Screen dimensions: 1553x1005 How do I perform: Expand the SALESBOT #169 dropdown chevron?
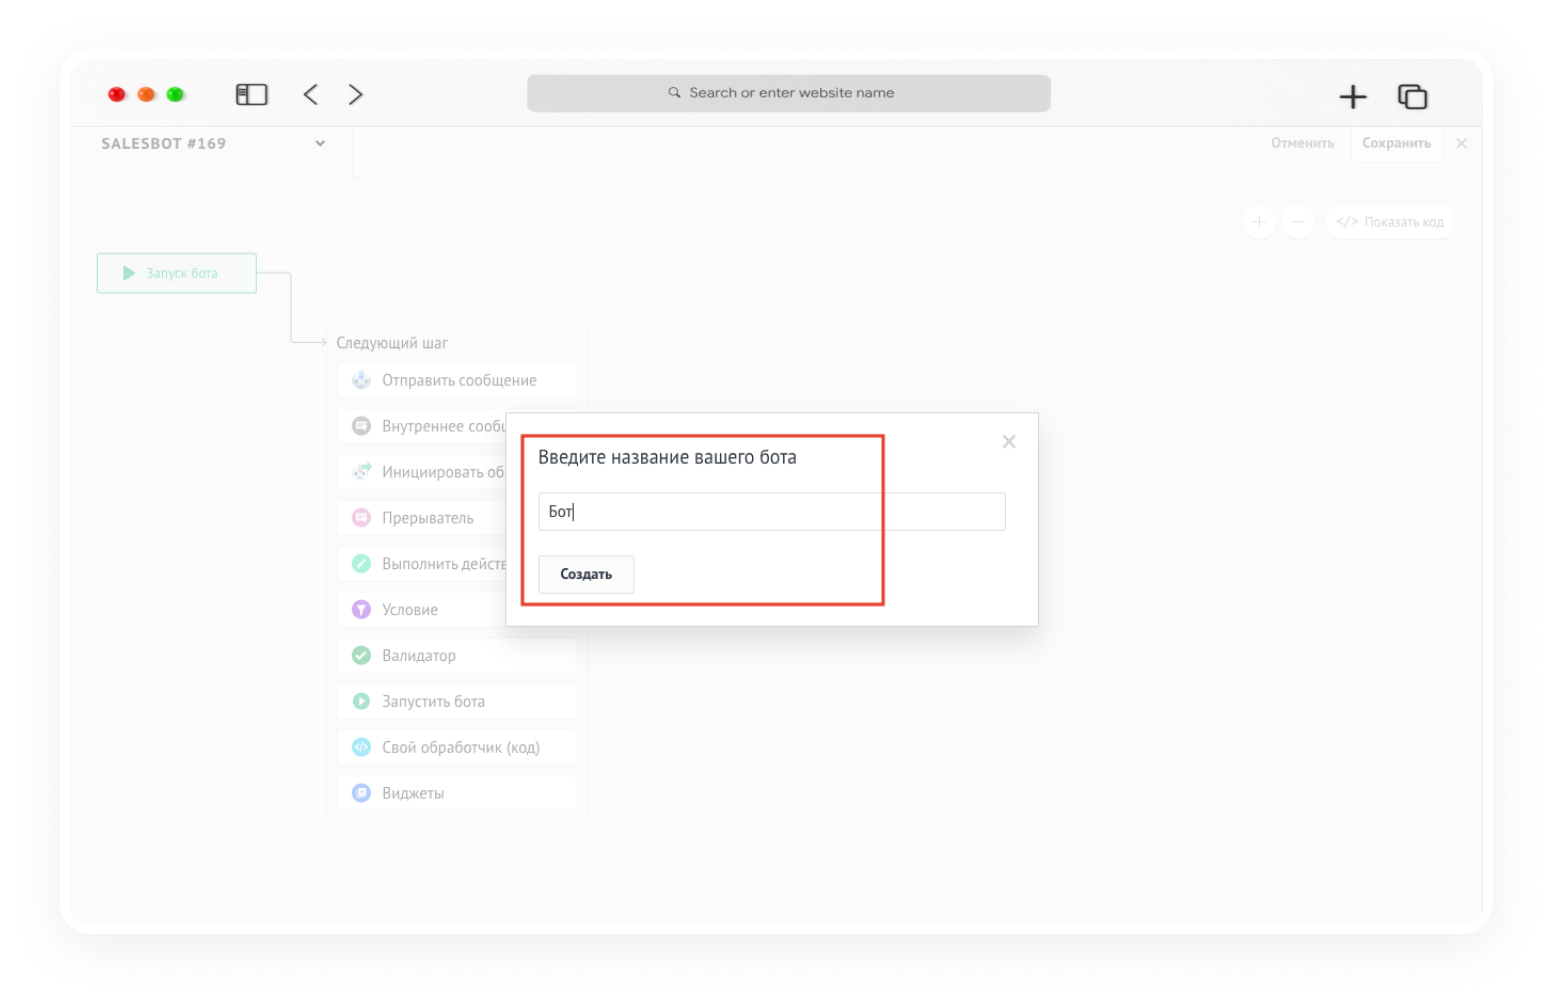[x=320, y=143]
